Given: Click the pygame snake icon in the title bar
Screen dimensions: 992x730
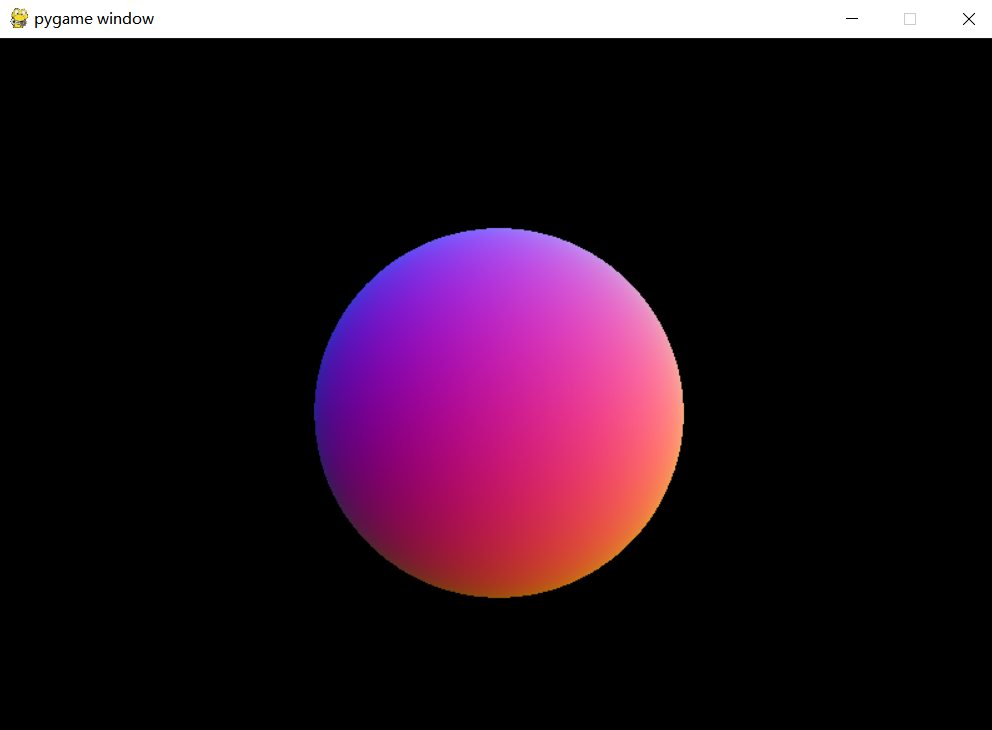Looking at the screenshot, I should tap(19, 18).
